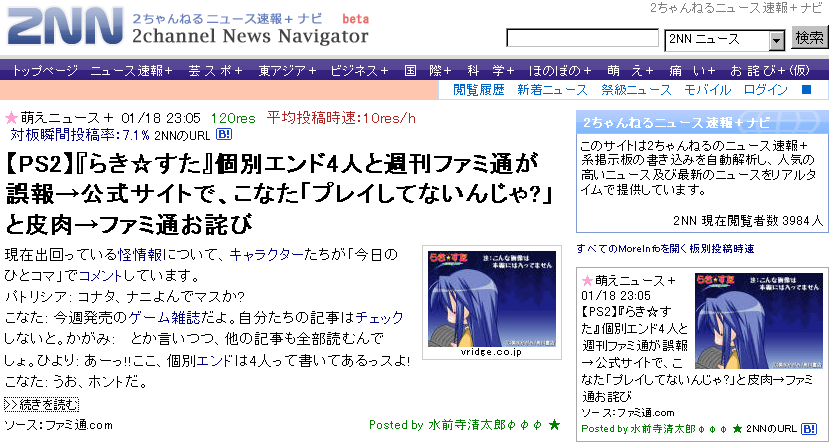Click the ログイン link
The width and height of the screenshot is (829, 442).
[x=766, y=90]
